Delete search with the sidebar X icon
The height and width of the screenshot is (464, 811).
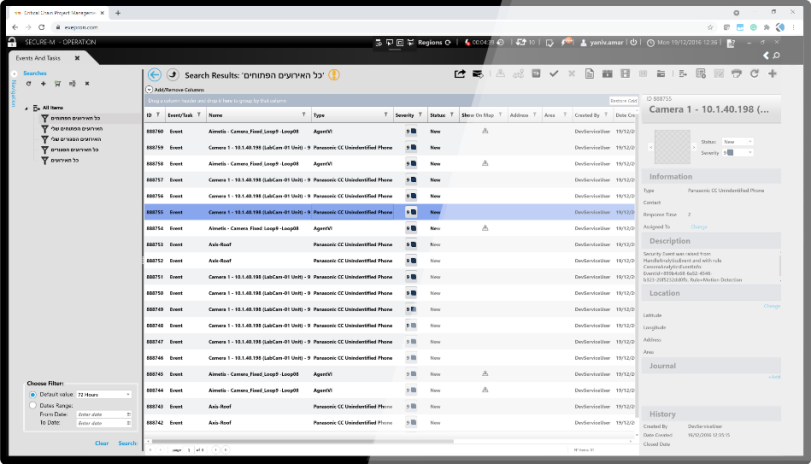click(x=87, y=83)
